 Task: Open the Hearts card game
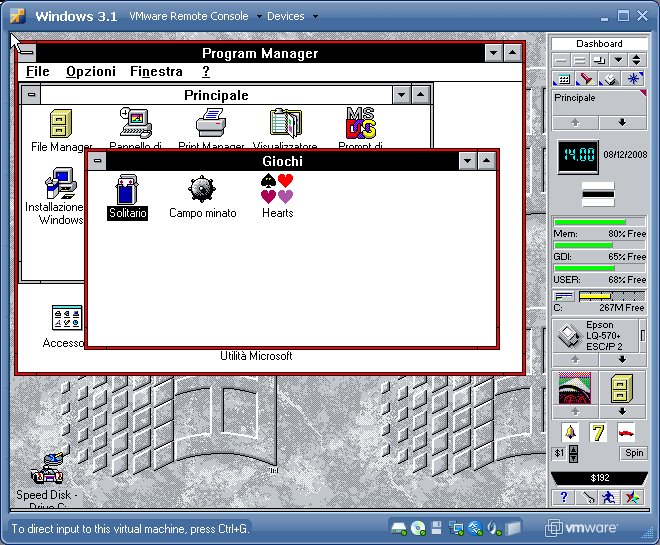(x=277, y=189)
